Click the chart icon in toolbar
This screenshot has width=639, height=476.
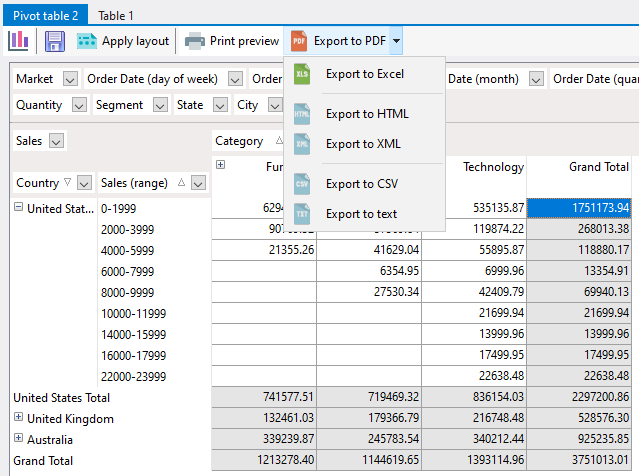click(19, 41)
